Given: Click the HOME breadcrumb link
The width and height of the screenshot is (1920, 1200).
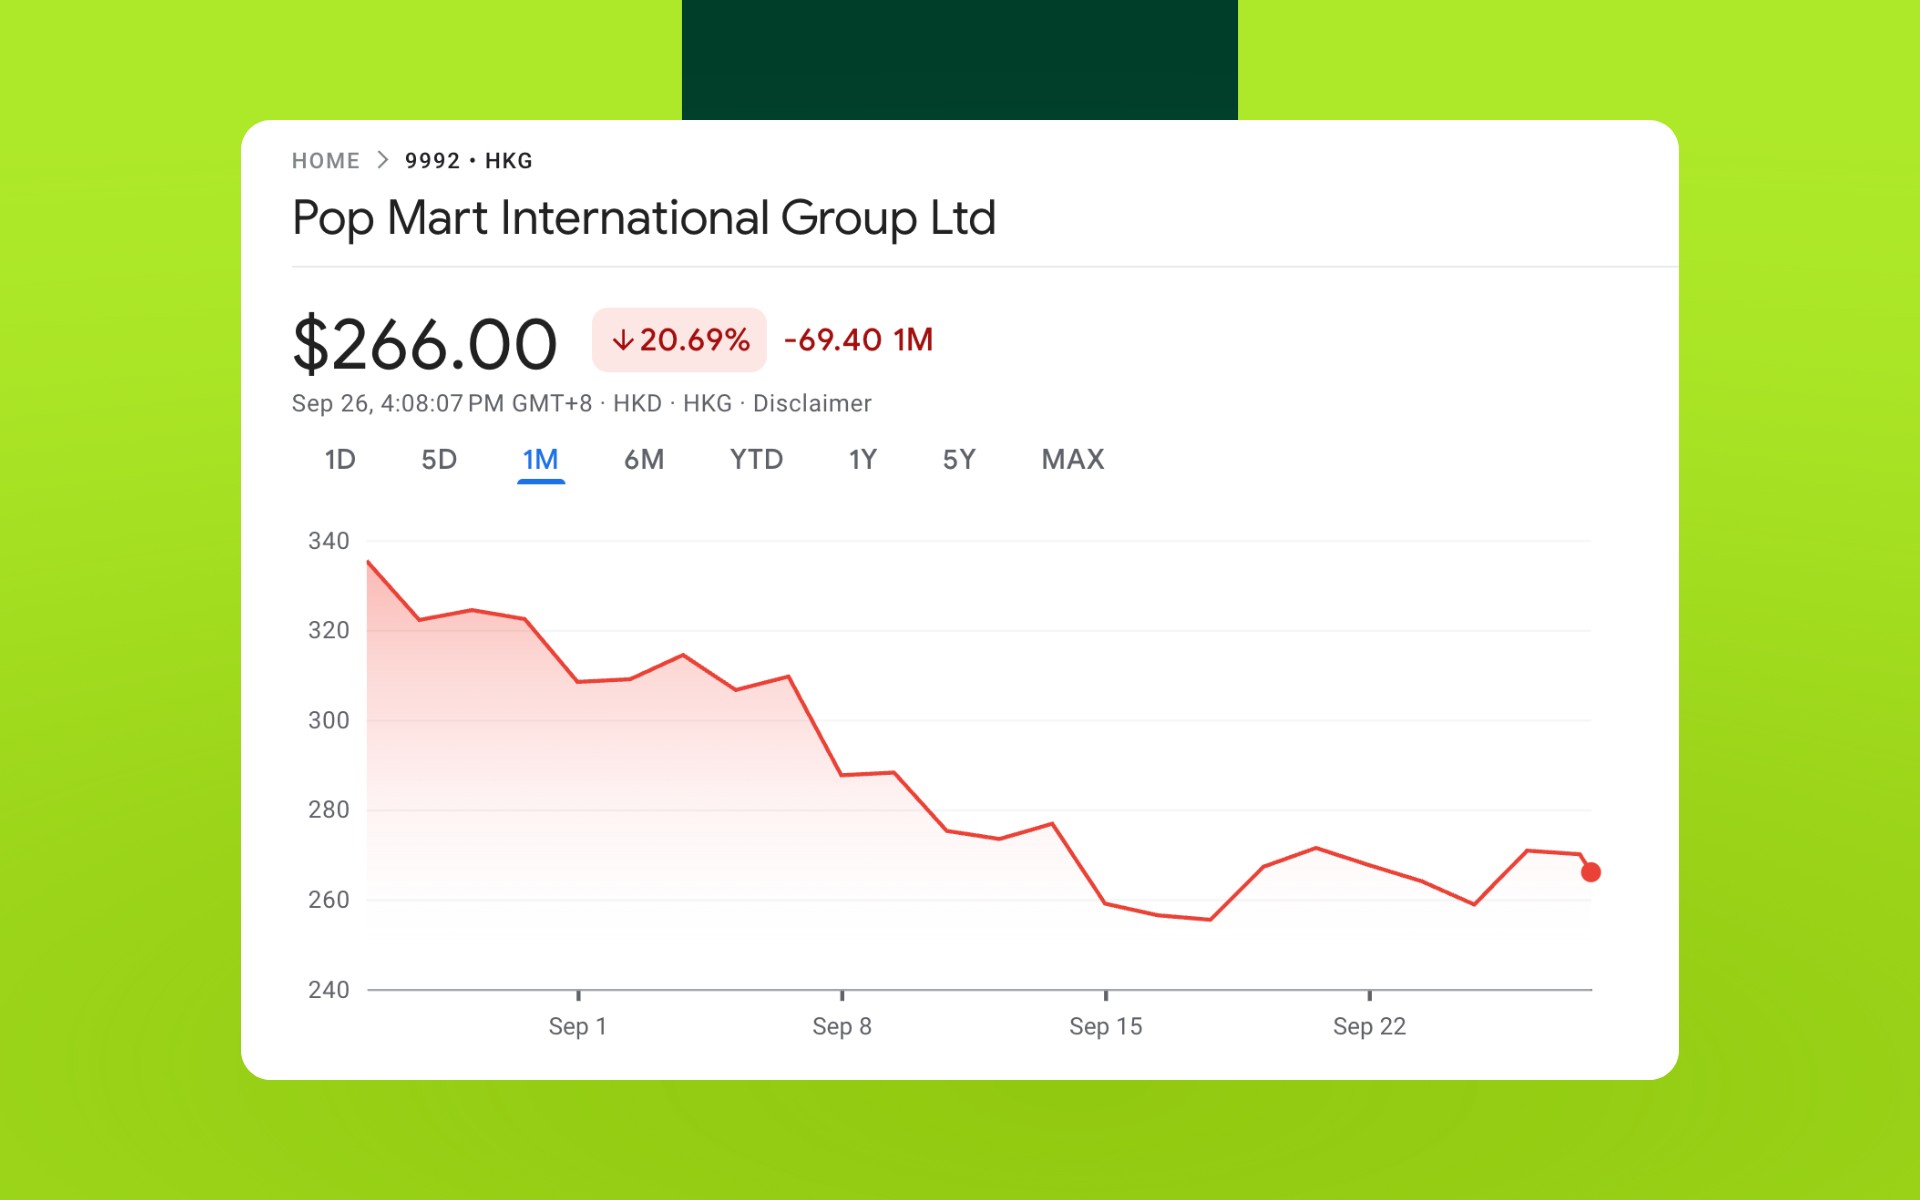Looking at the screenshot, I should (325, 161).
